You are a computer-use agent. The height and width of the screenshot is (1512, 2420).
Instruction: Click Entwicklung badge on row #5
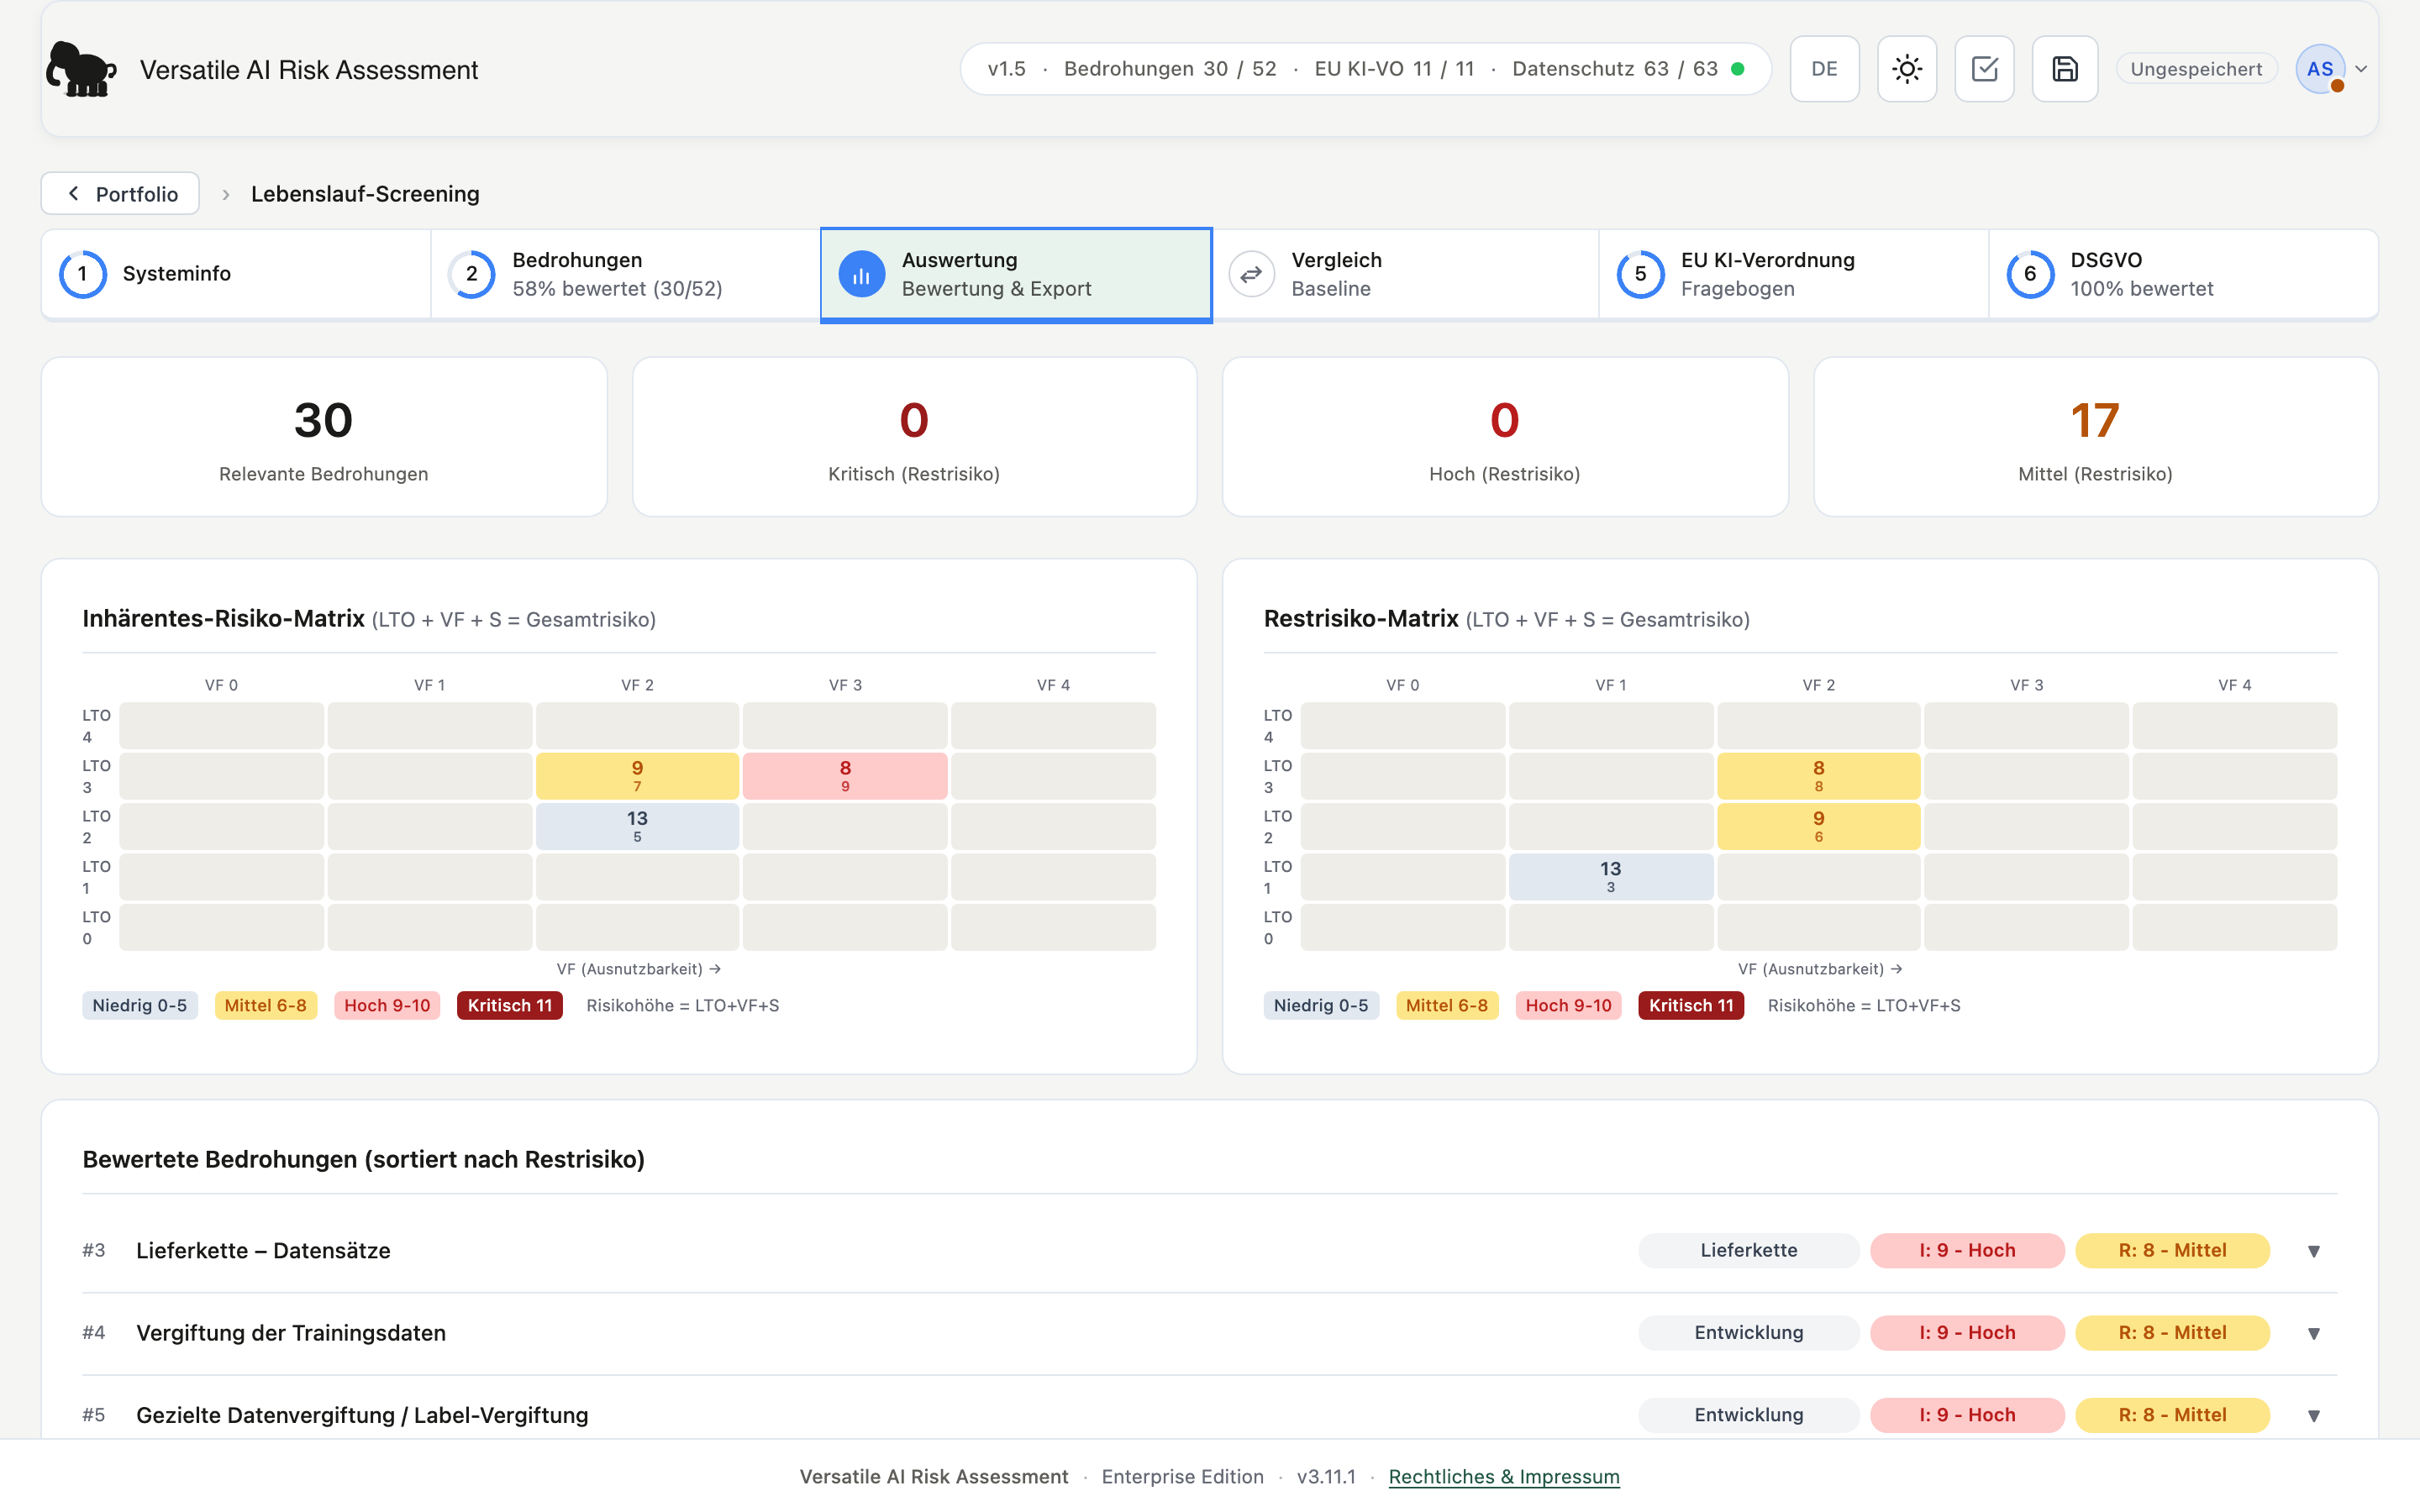[x=1749, y=1415]
